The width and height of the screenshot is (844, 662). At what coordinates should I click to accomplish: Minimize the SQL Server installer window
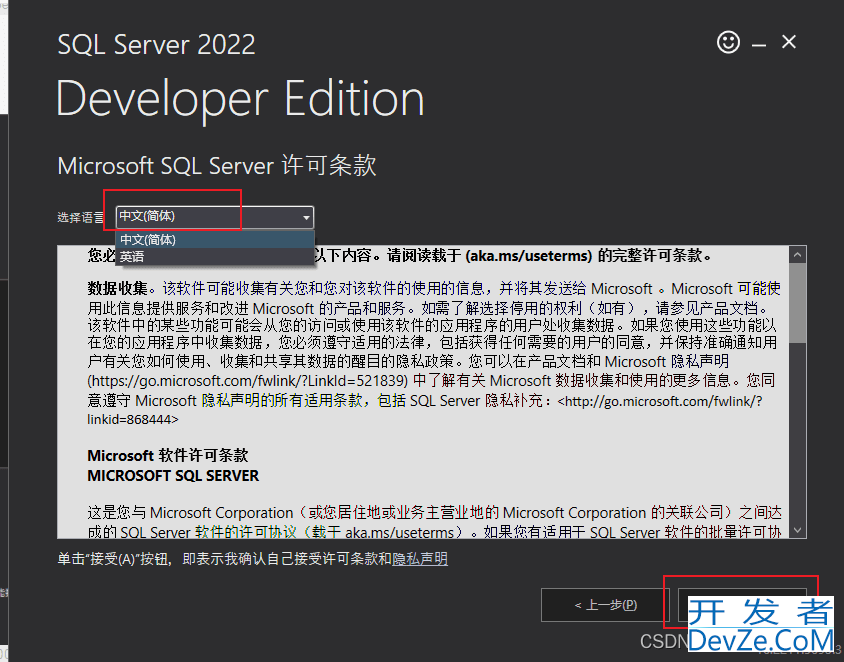click(759, 45)
